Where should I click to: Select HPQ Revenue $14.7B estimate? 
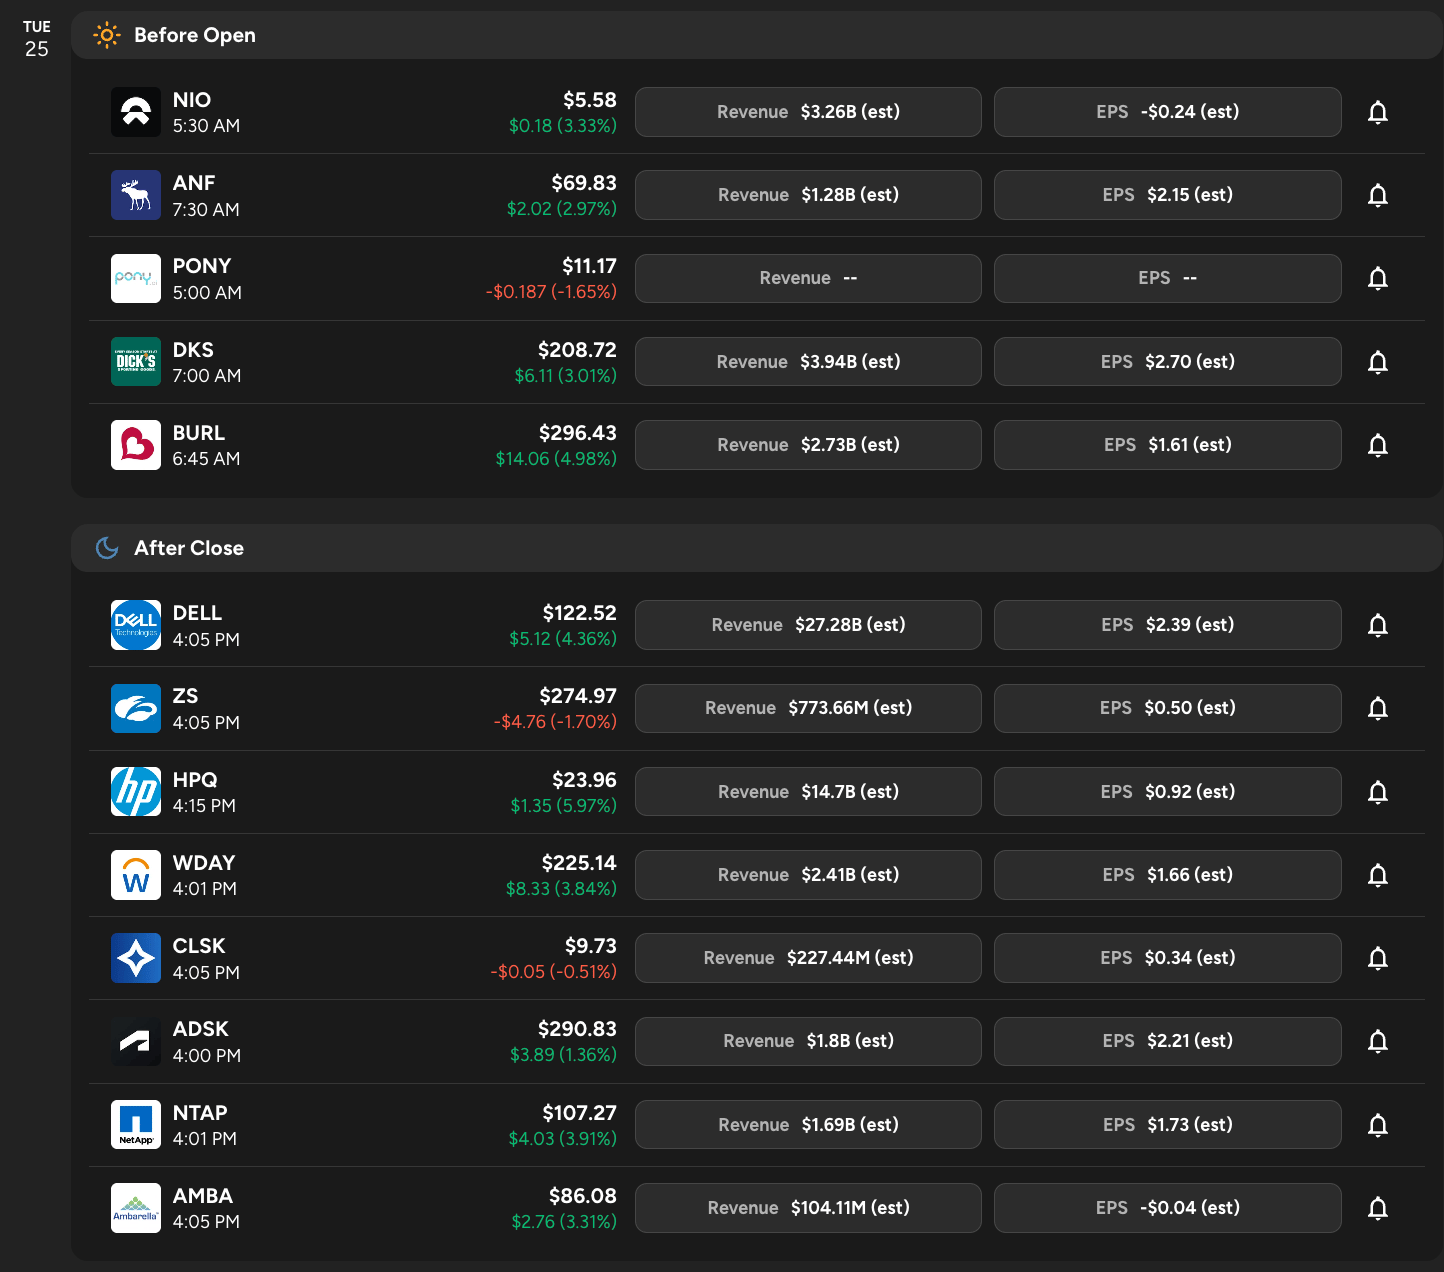(808, 792)
